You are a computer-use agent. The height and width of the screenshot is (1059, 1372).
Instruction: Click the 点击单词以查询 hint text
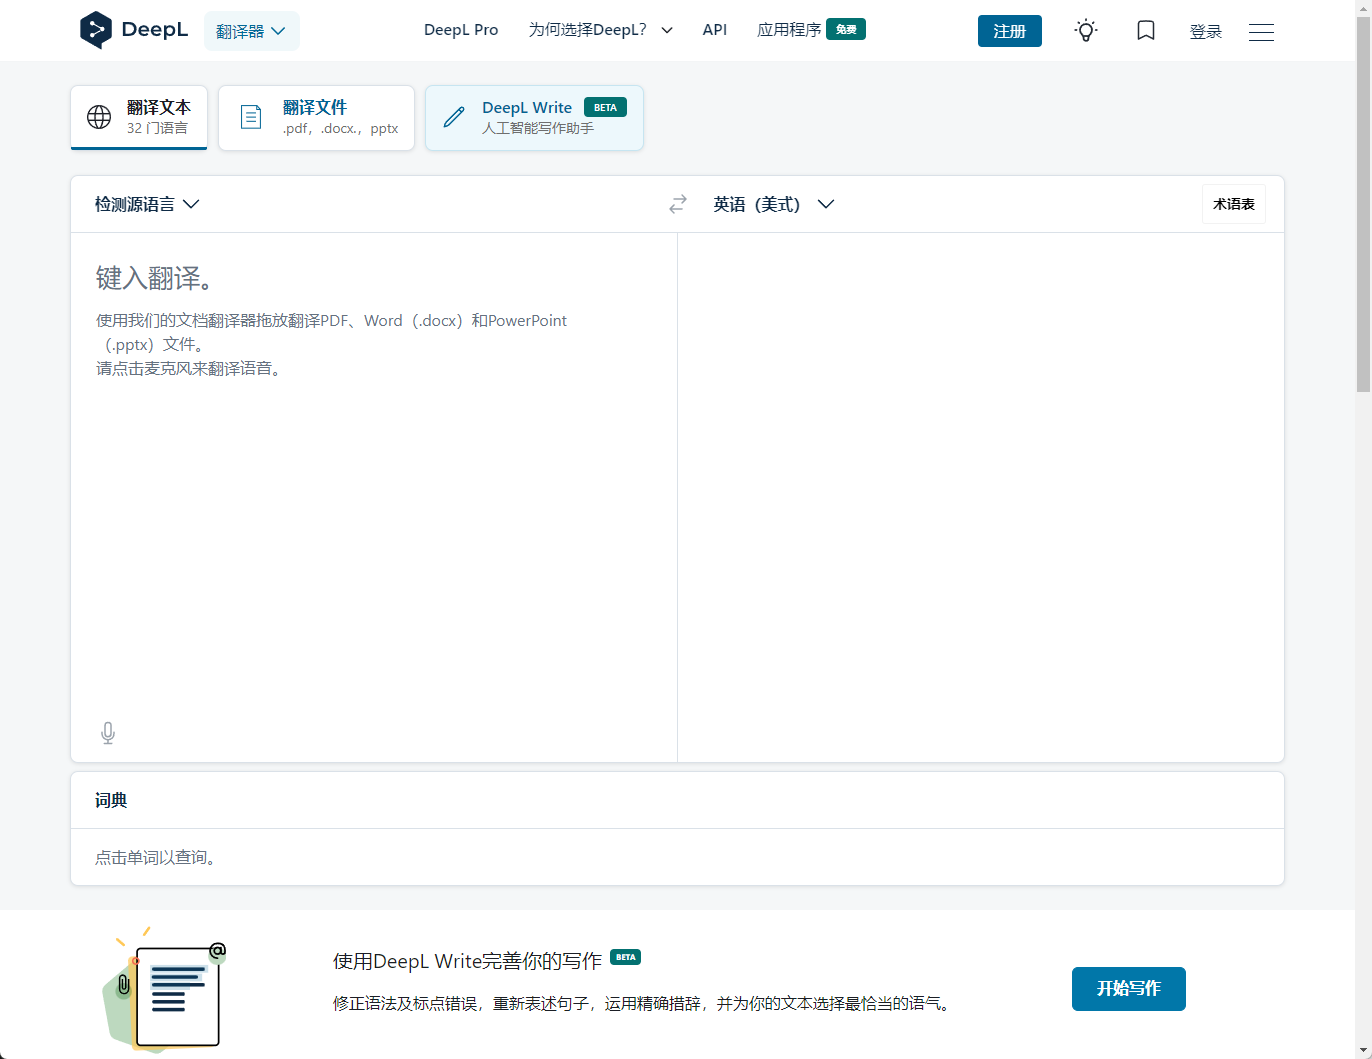(156, 857)
